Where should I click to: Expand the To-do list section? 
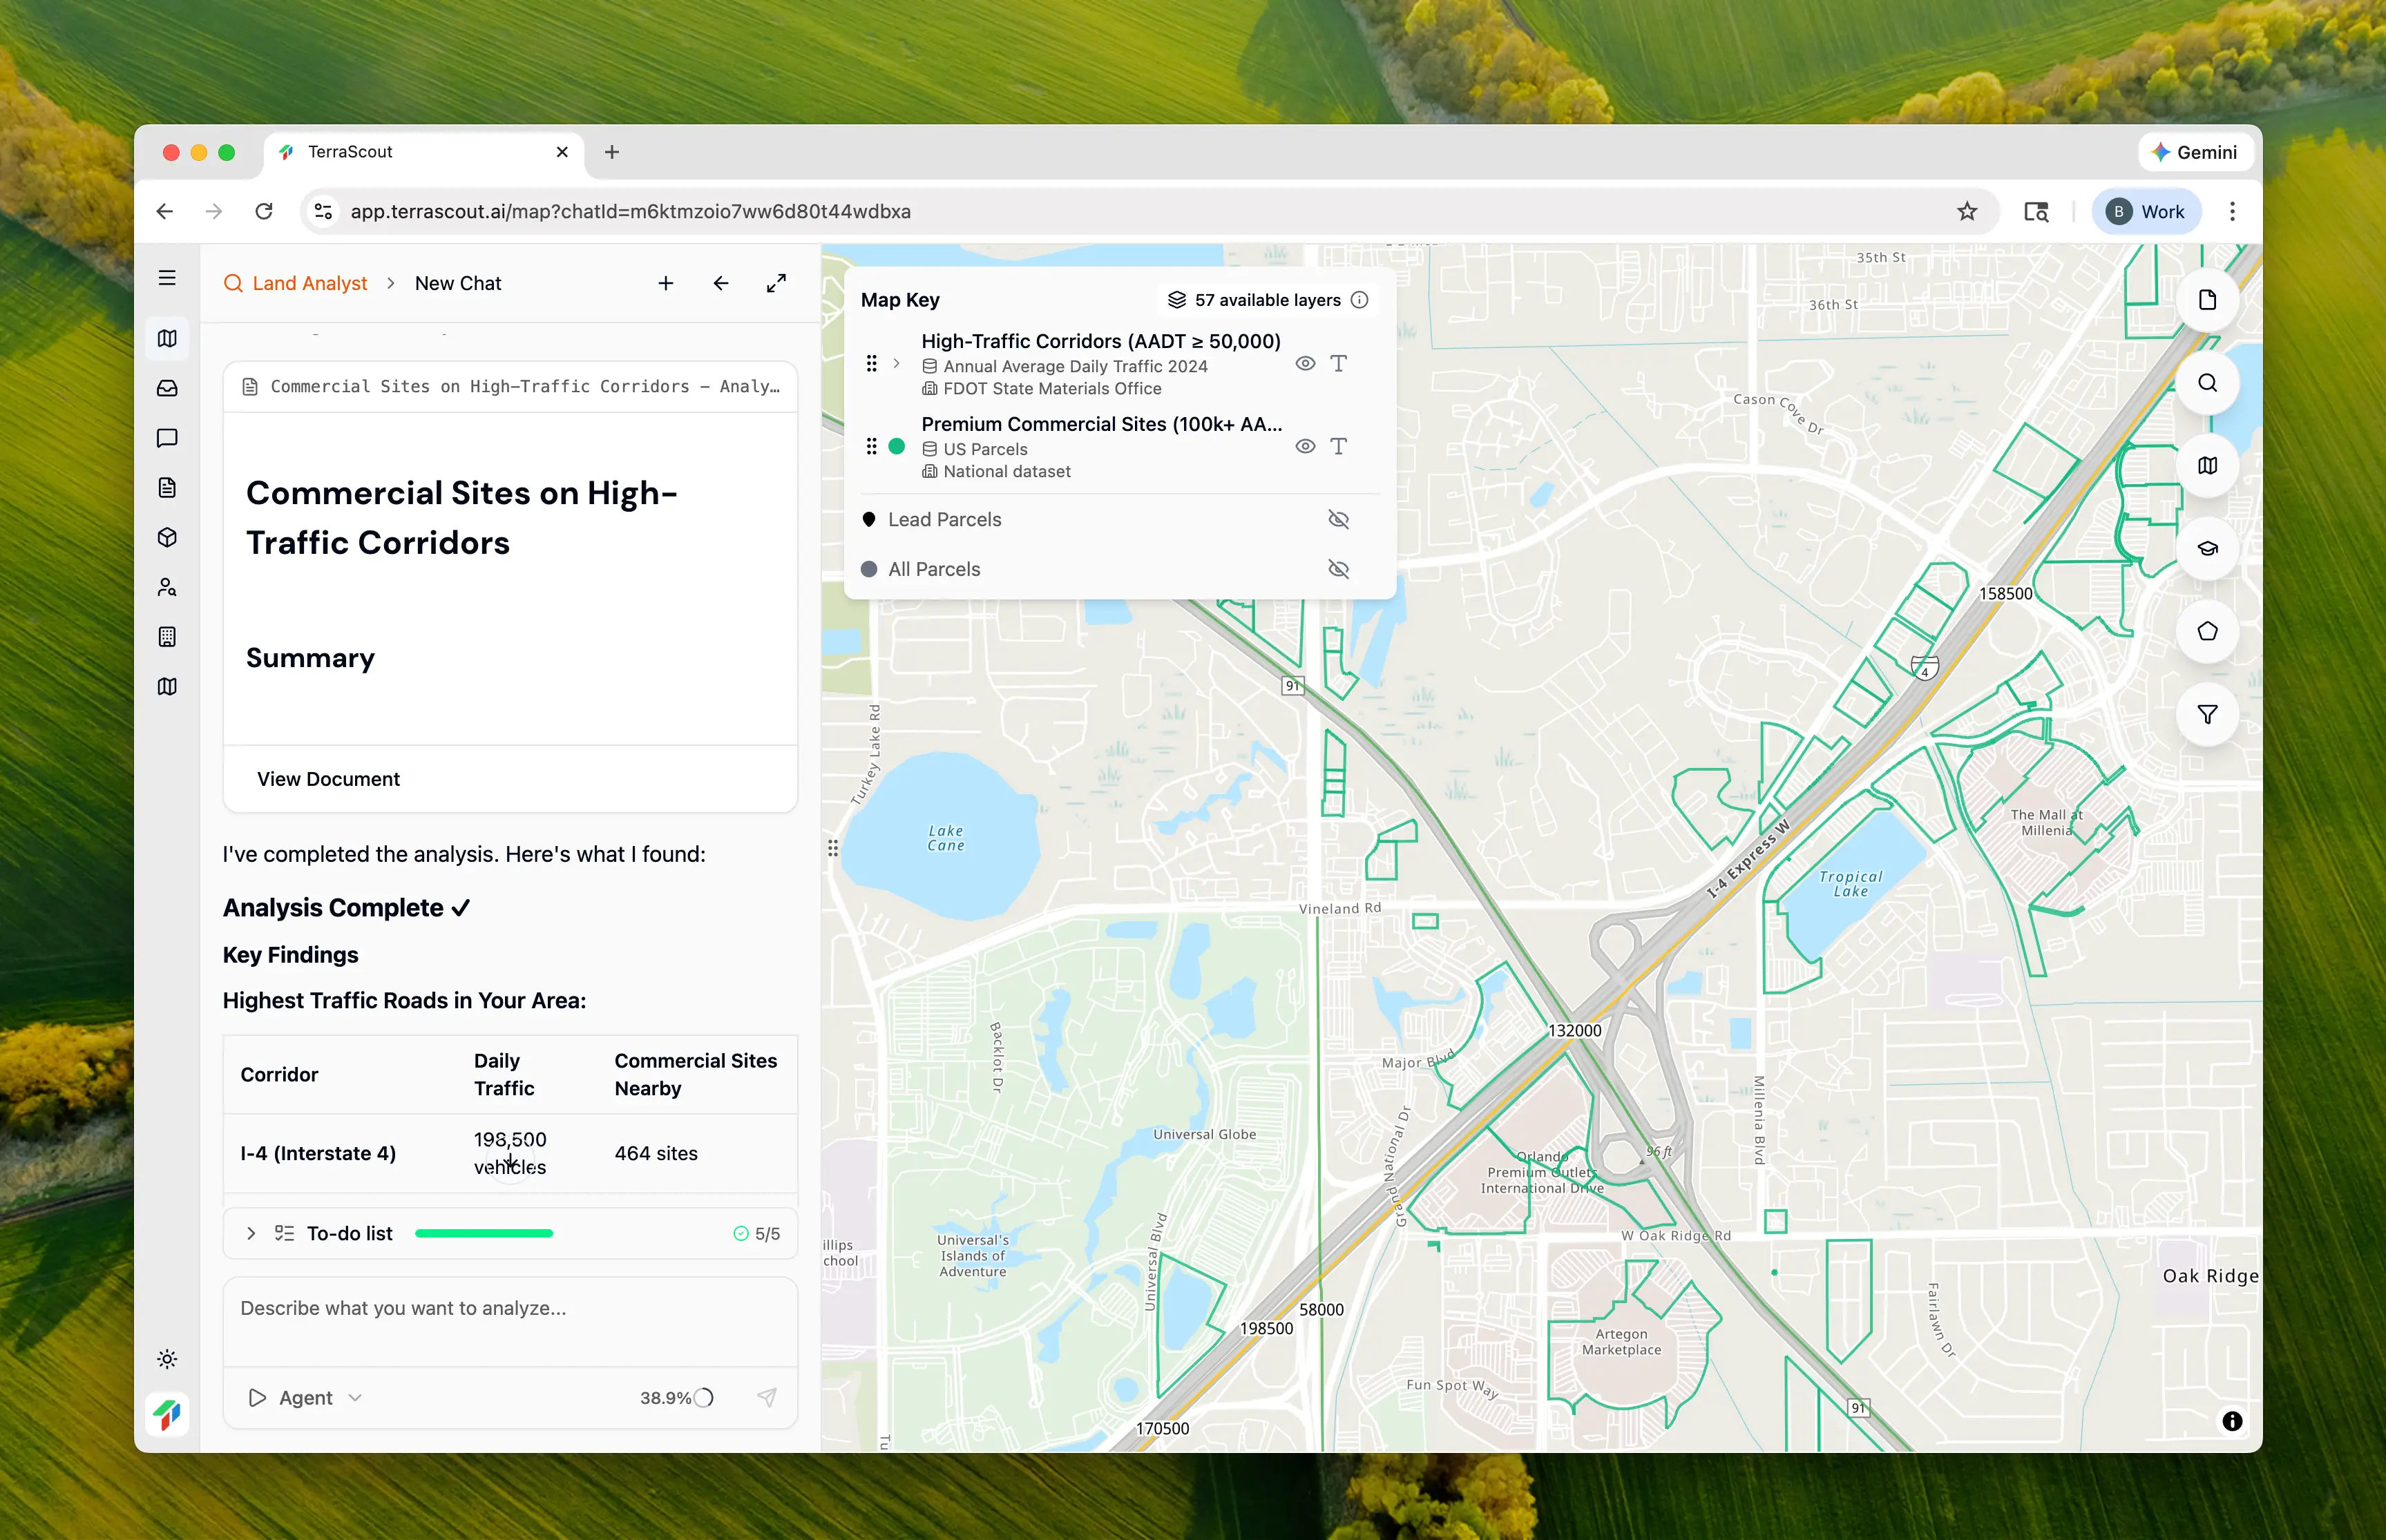[x=251, y=1234]
